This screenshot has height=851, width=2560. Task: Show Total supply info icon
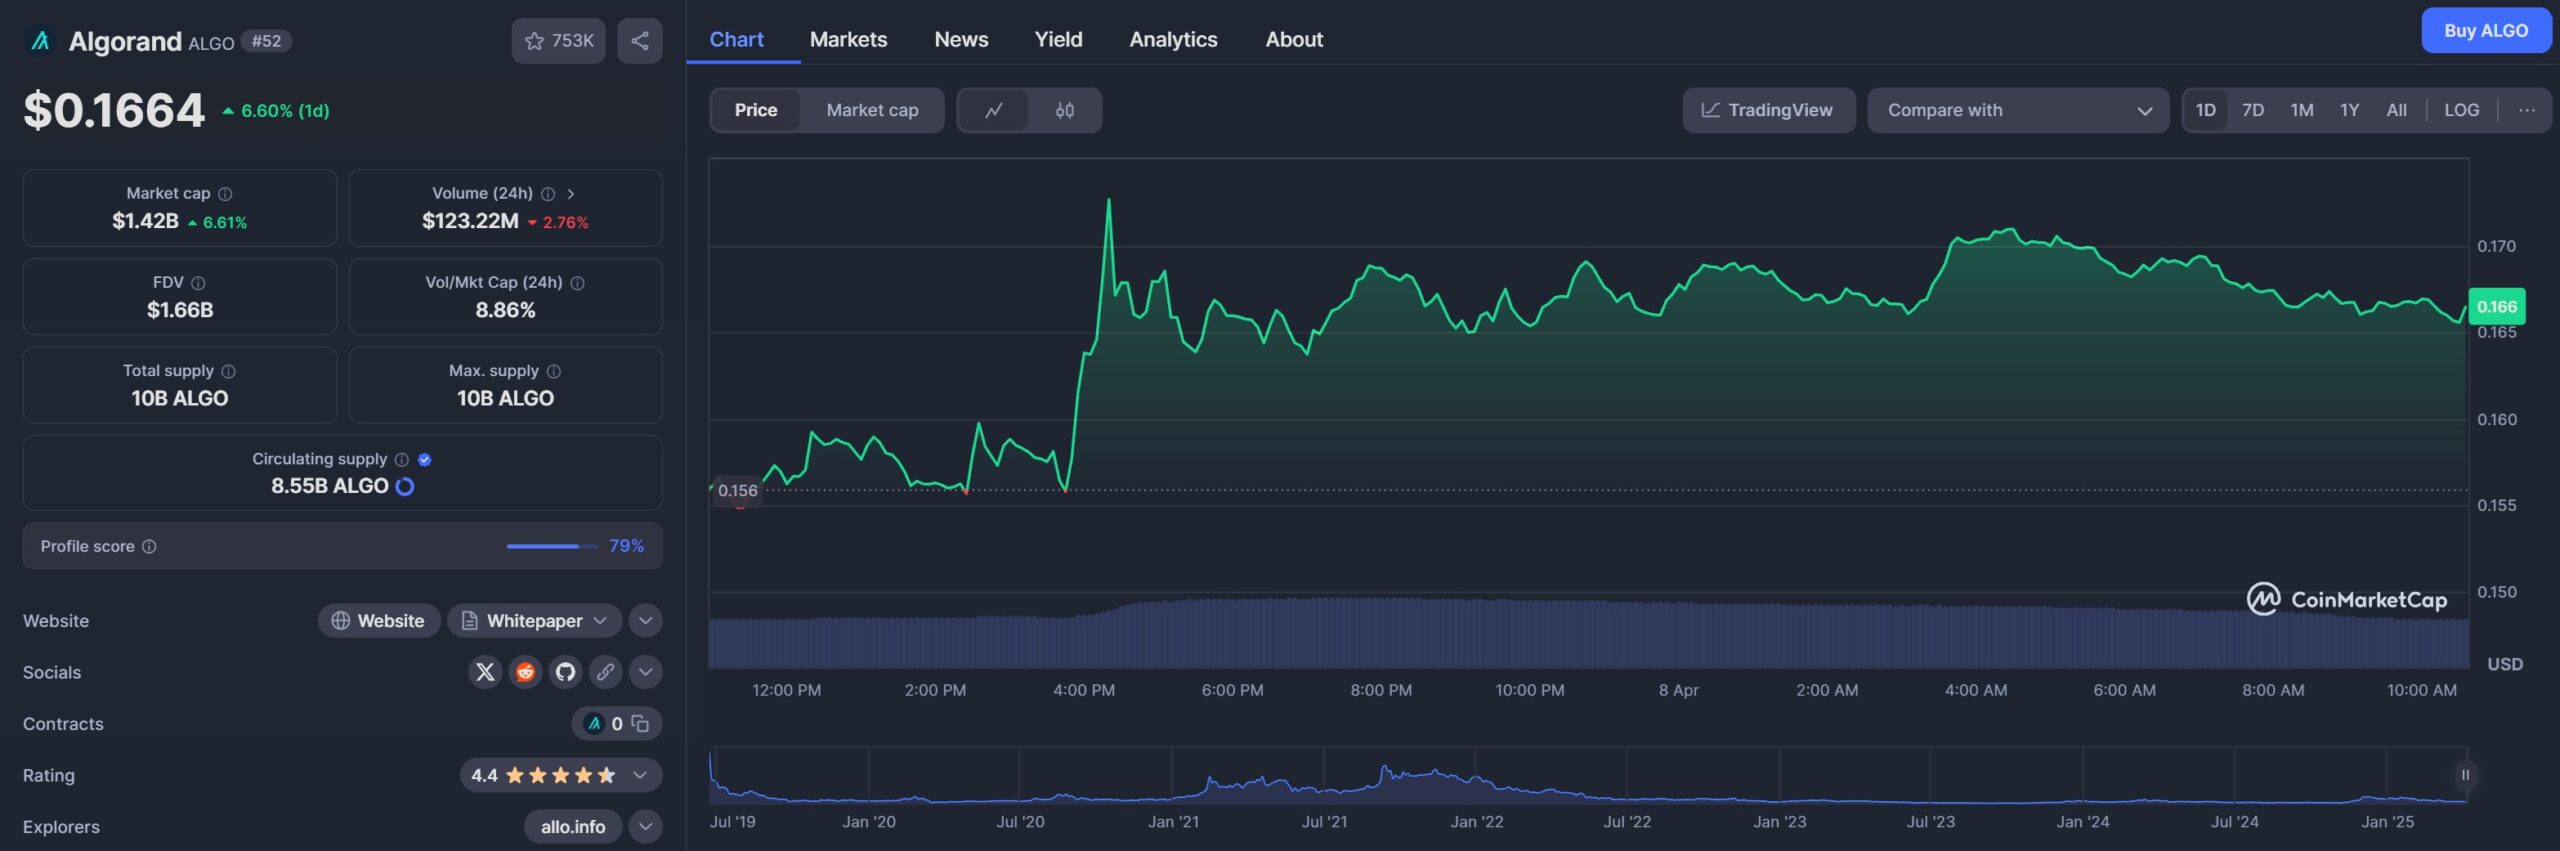tap(228, 371)
